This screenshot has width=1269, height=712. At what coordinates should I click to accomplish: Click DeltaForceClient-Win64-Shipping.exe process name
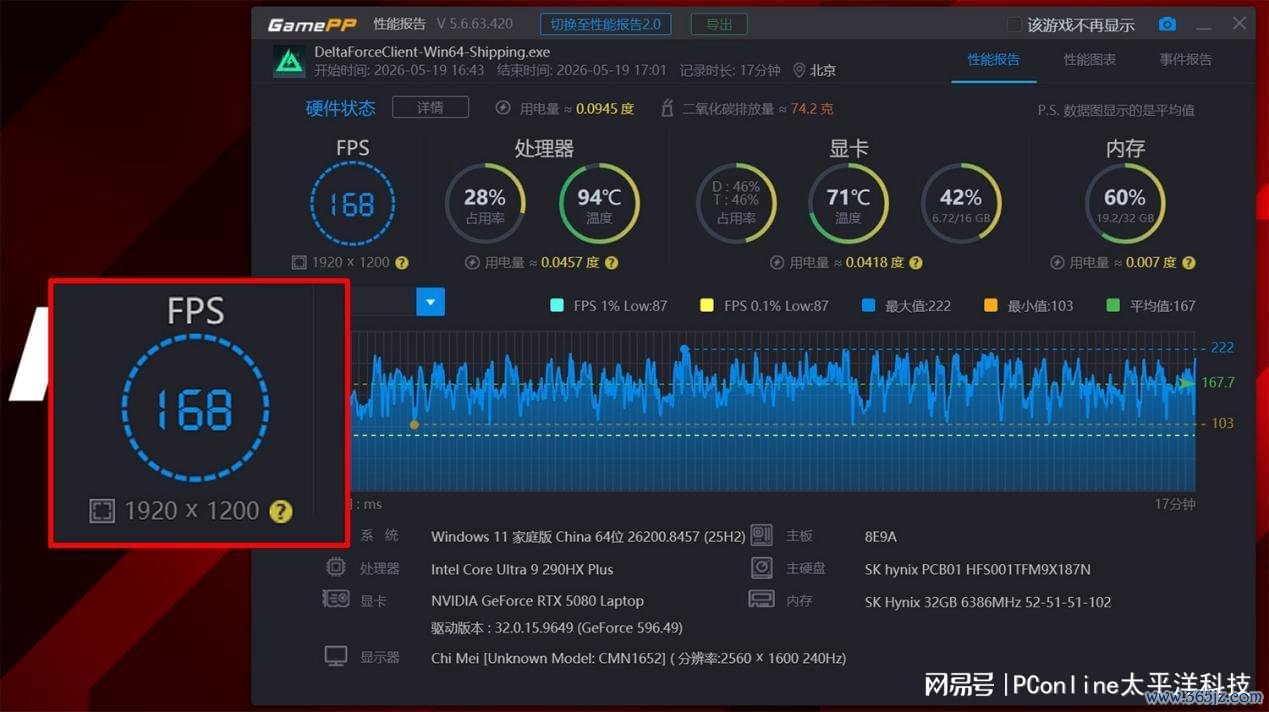pyautogui.click(x=432, y=52)
